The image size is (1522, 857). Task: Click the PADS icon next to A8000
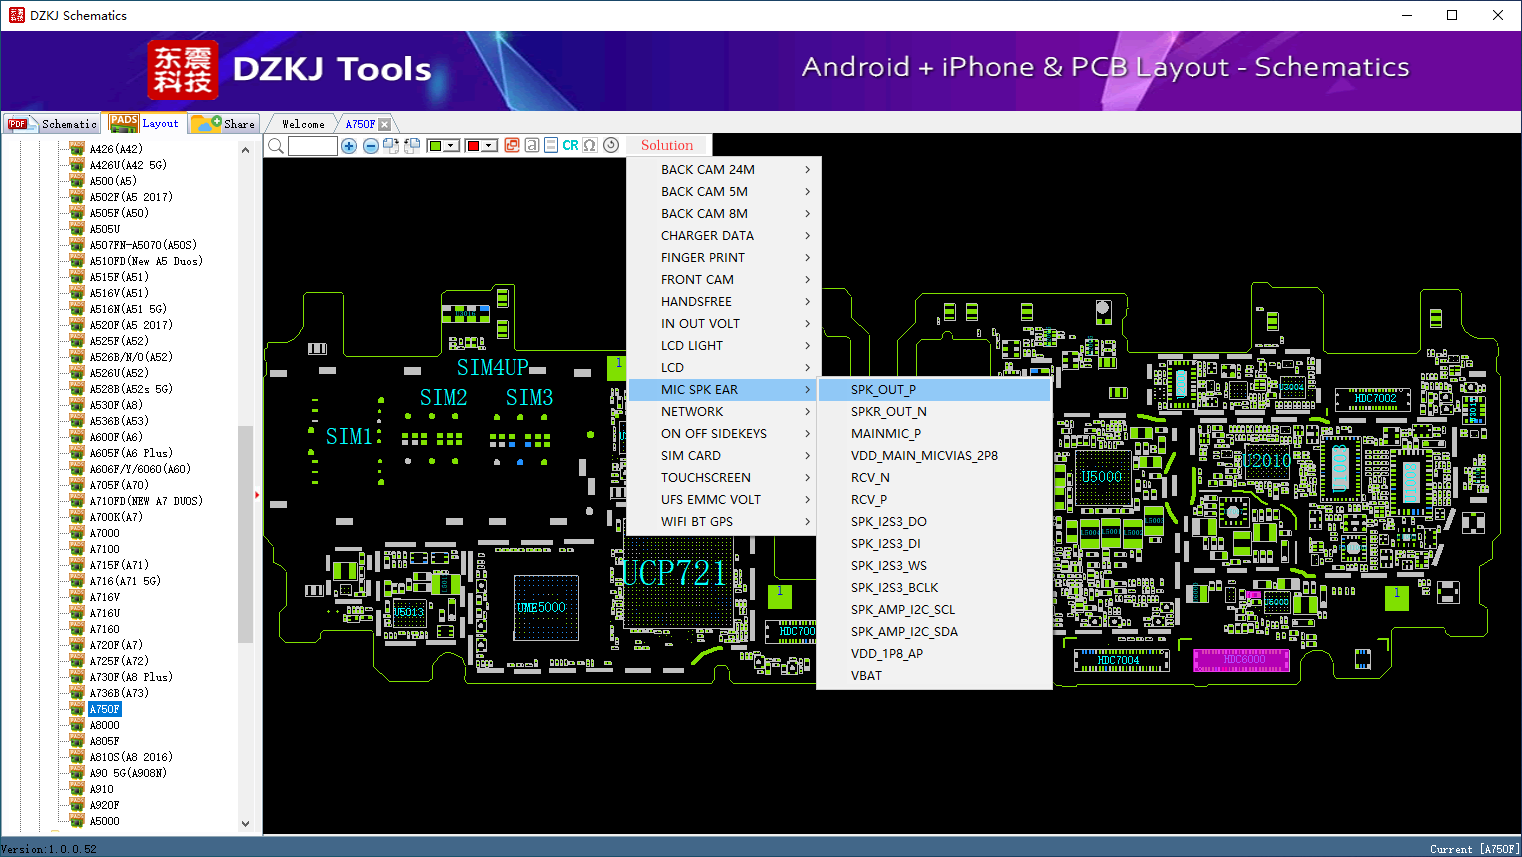[x=77, y=725]
